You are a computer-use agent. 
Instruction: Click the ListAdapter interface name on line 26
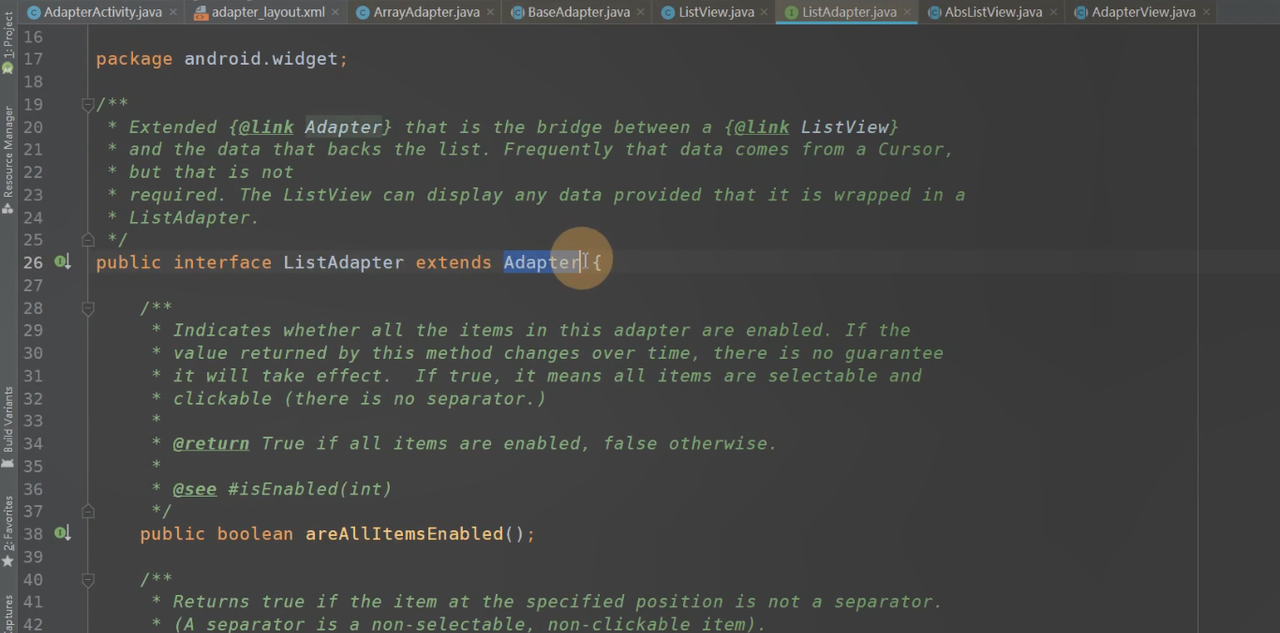pos(343,262)
